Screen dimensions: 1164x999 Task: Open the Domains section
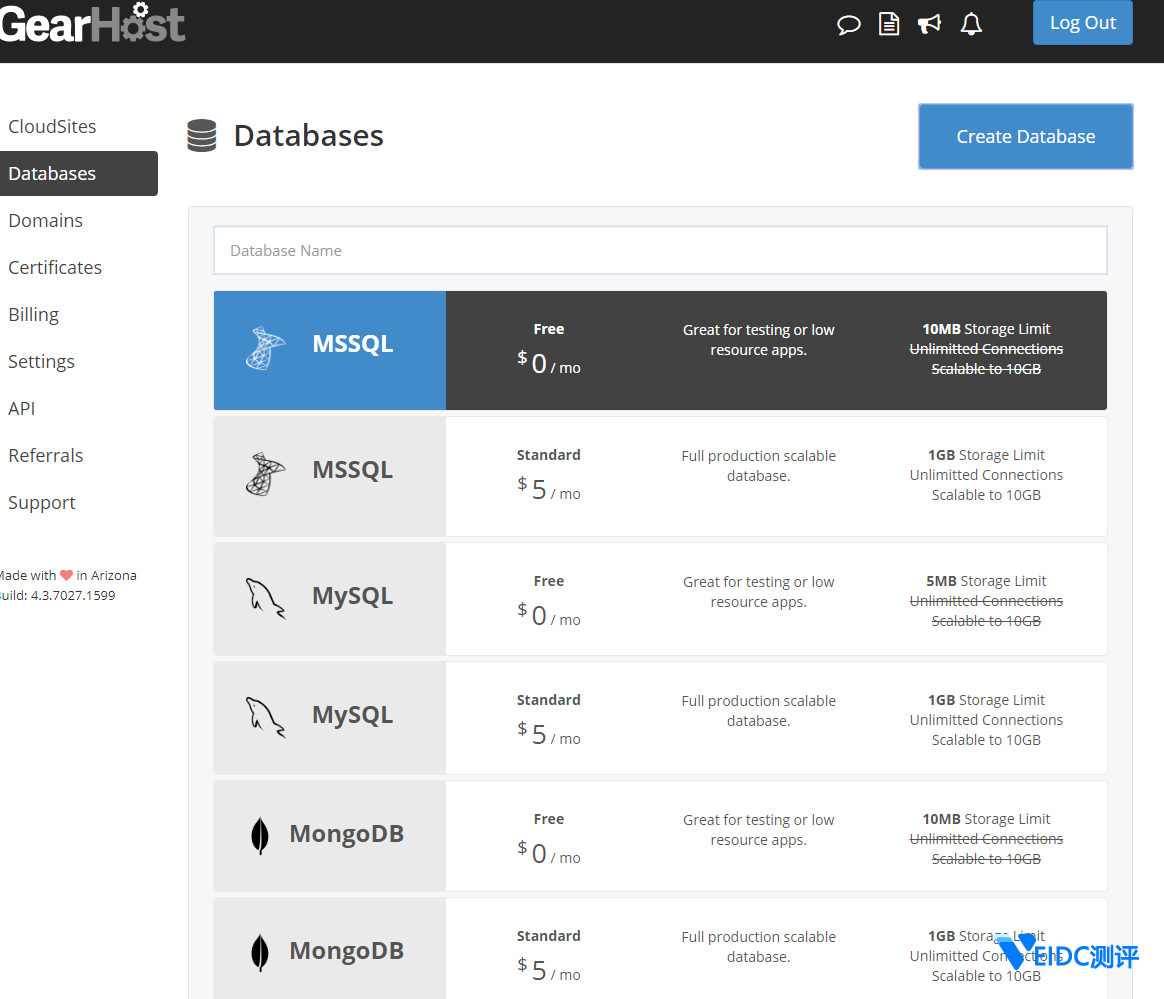pos(45,220)
